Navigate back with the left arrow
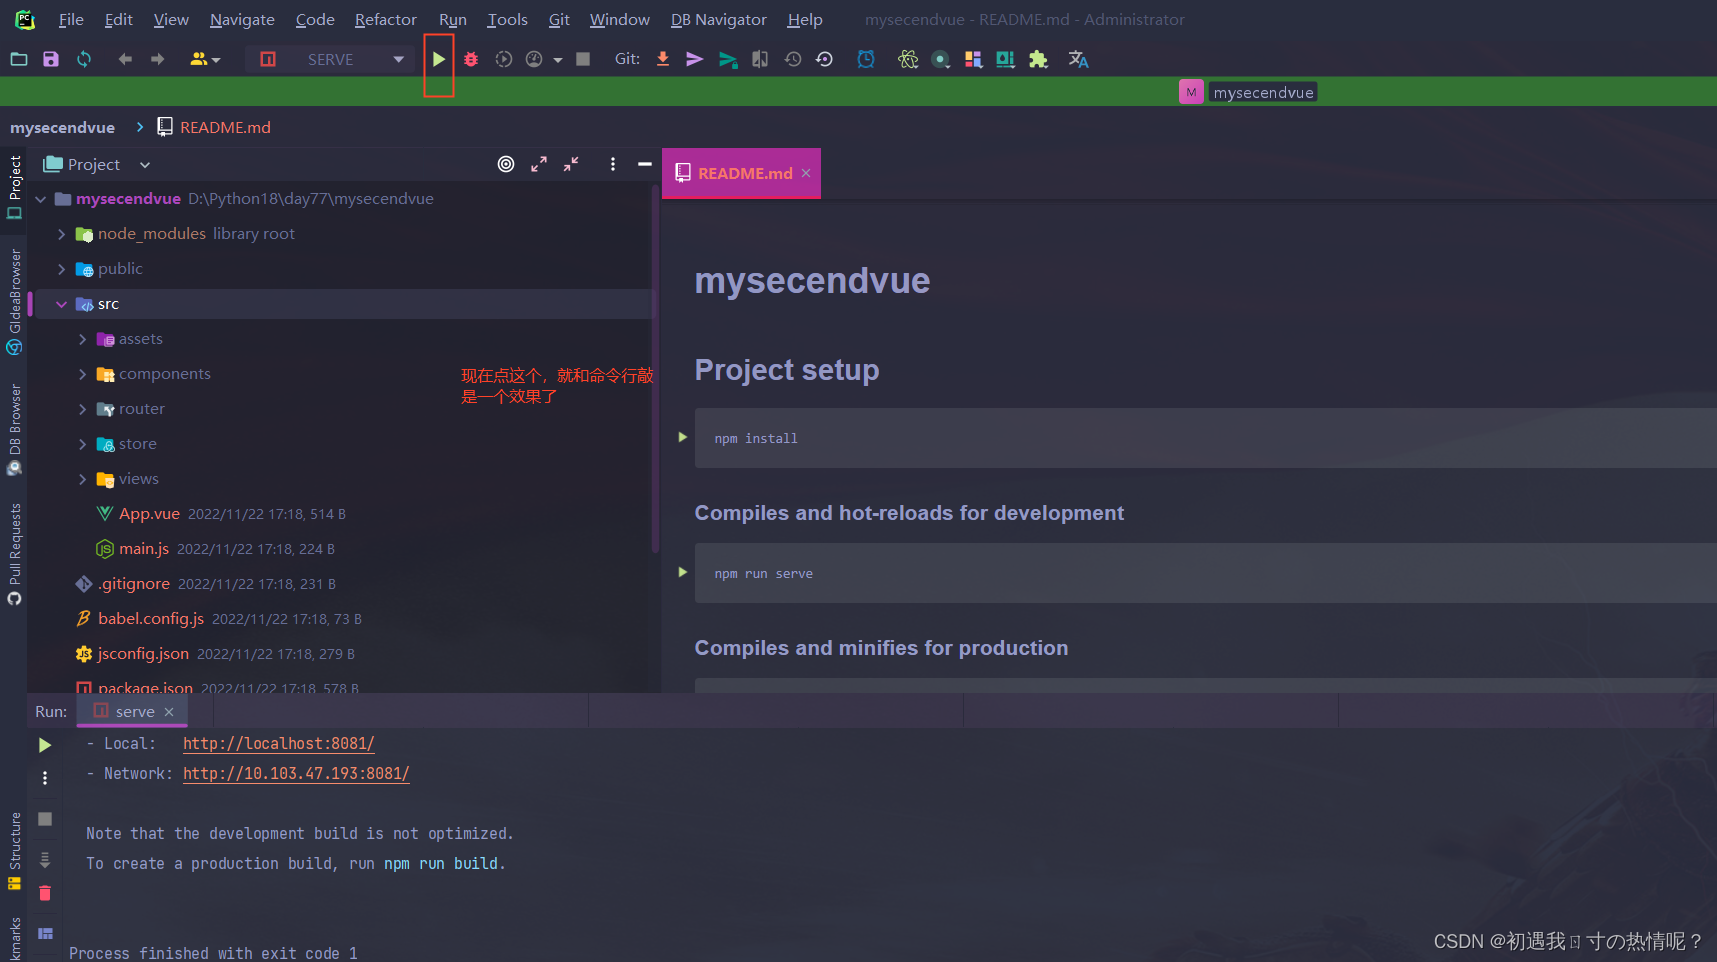 [125, 60]
